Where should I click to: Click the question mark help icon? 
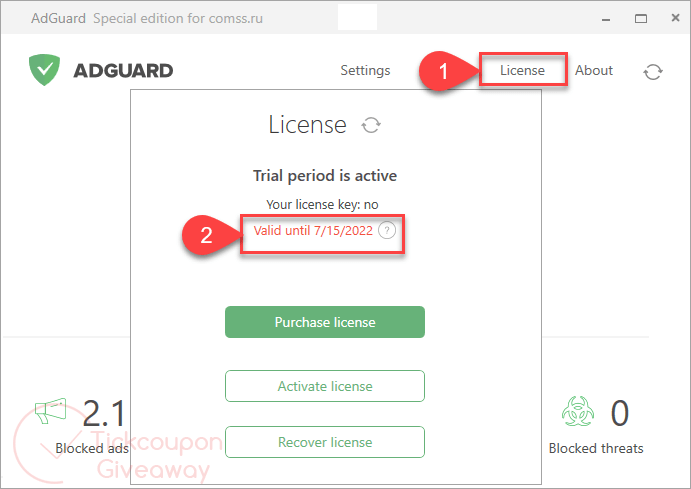tap(387, 230)
